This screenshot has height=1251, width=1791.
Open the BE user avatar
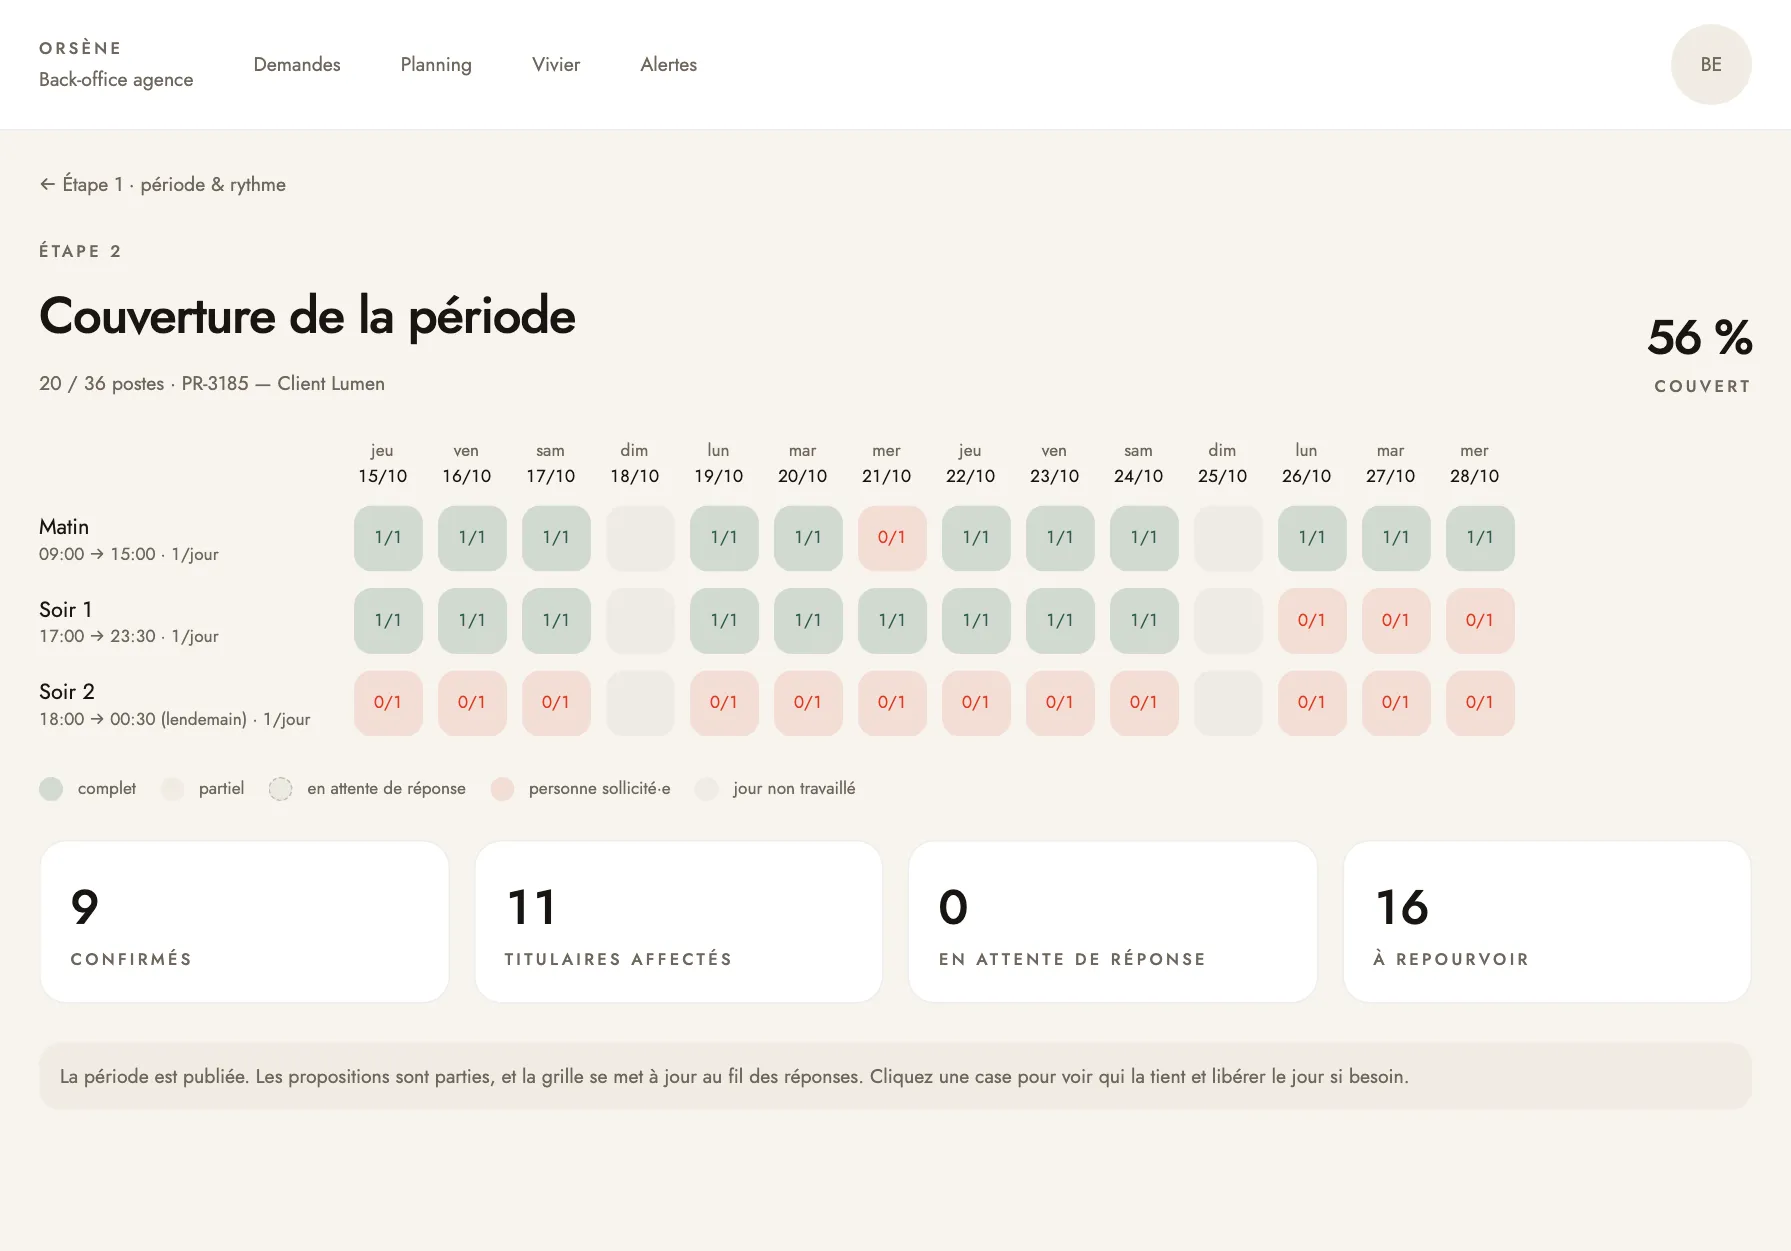click(x=1711, y=64)
